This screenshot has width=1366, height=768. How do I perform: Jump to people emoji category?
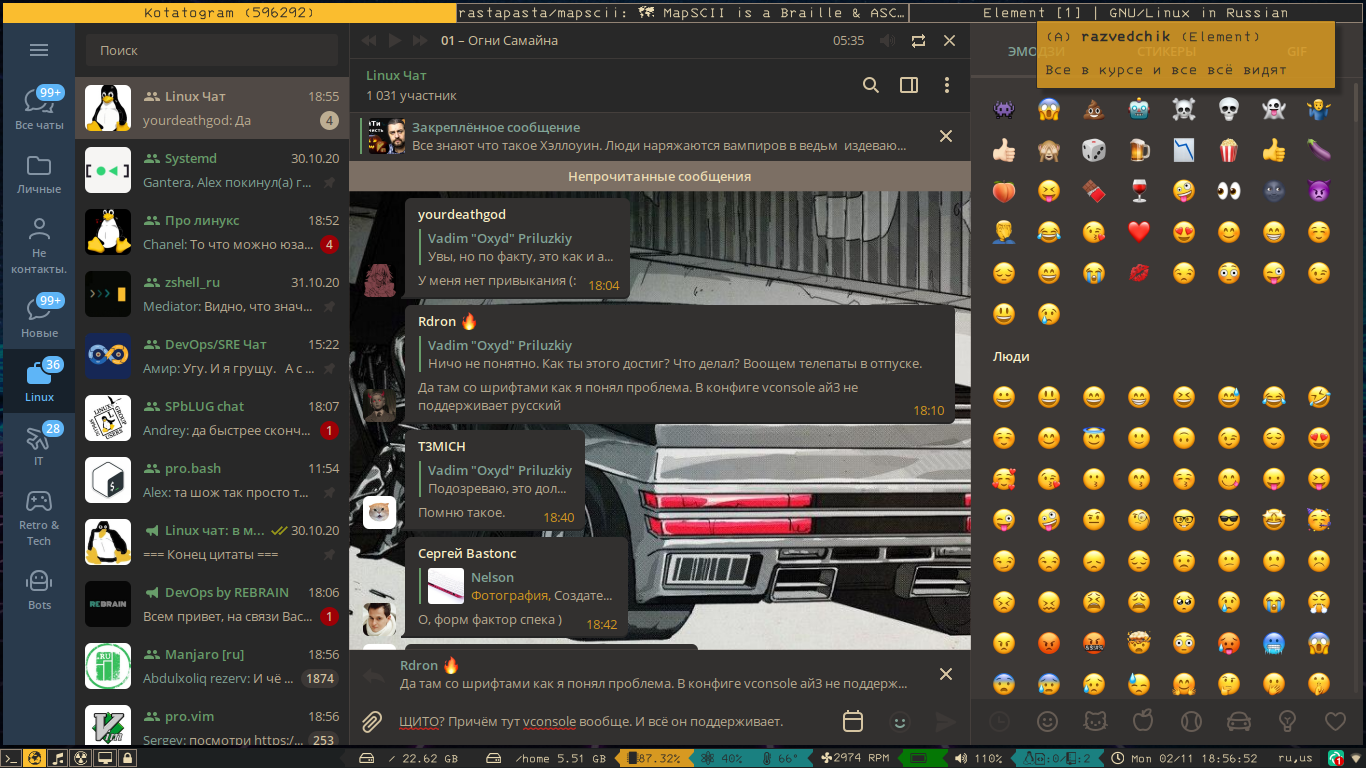click(1047, 721)
